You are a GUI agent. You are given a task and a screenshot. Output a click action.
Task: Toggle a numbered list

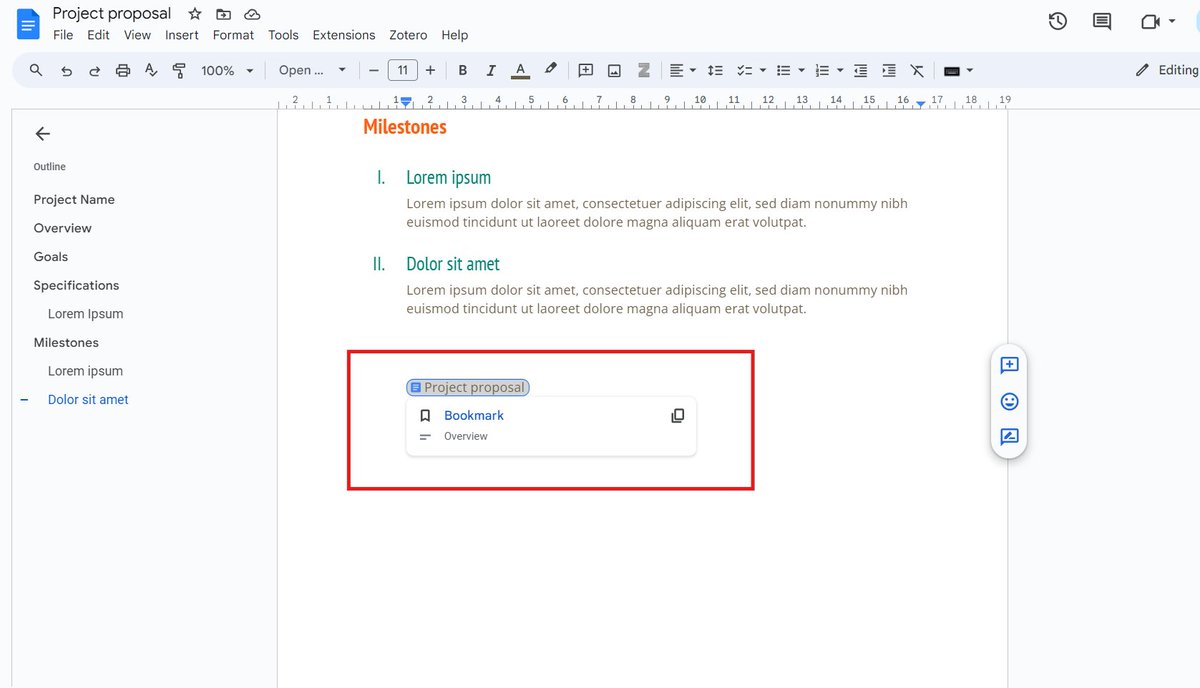pyautogui.click(x=822, y=70)
